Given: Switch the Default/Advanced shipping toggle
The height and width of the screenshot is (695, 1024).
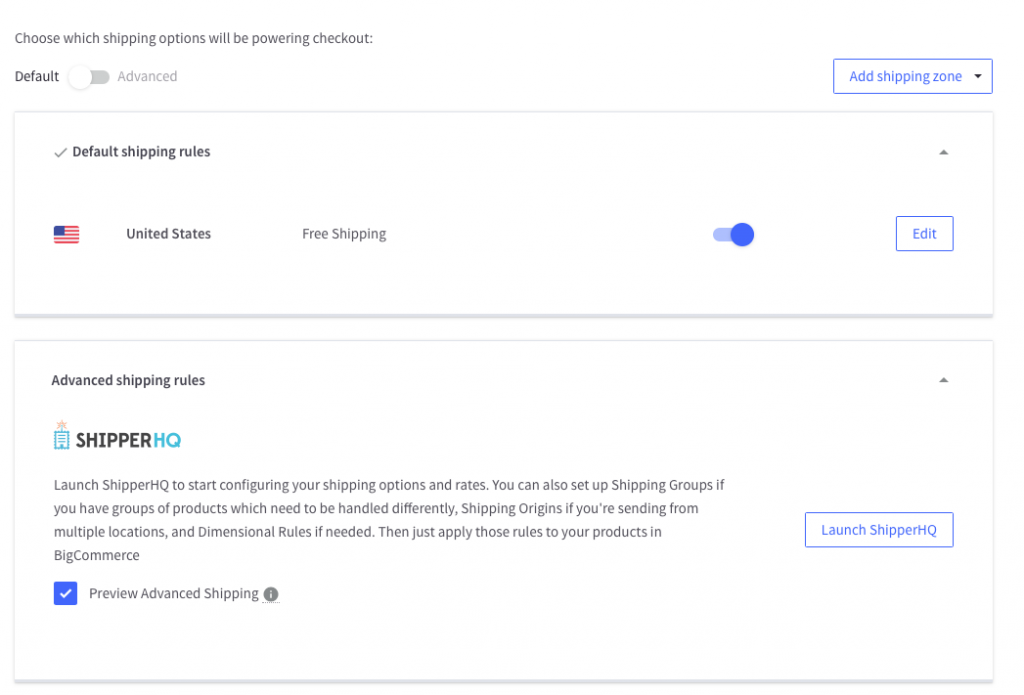Looking at the screenshot, I should (88, 77).
